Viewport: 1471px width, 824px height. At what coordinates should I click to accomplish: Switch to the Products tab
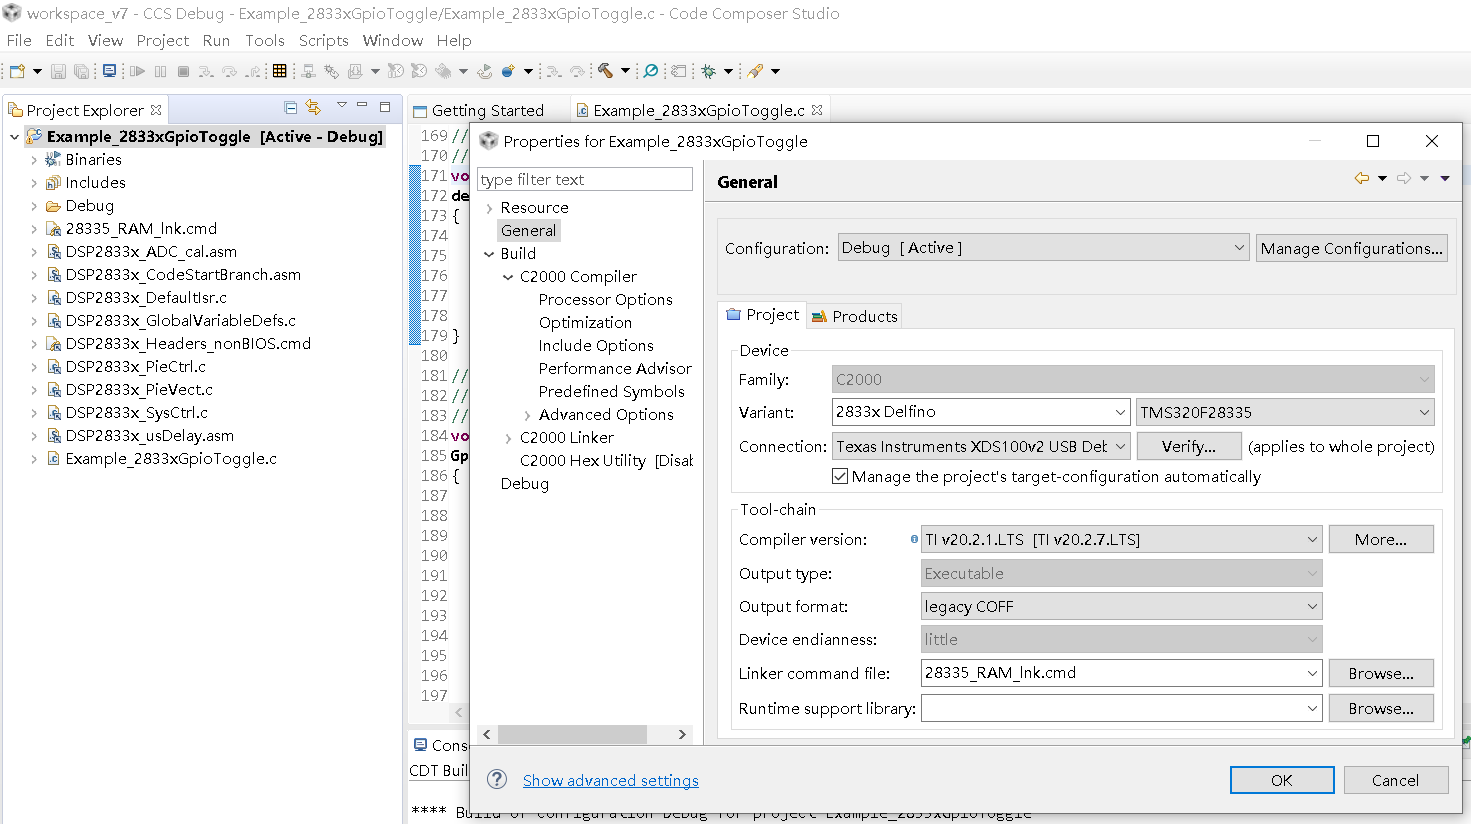(x=855, y=316)
